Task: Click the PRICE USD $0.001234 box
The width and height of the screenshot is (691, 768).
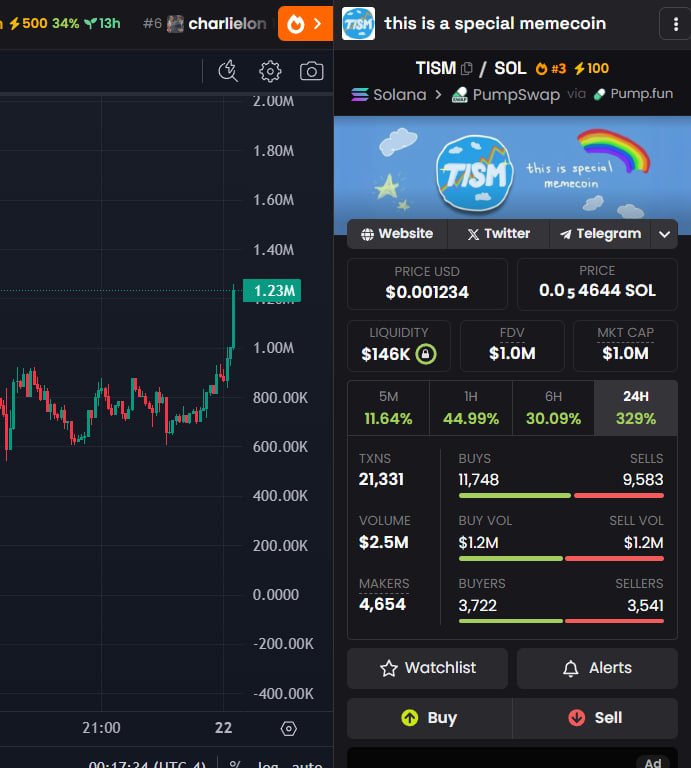Action: 427,284
